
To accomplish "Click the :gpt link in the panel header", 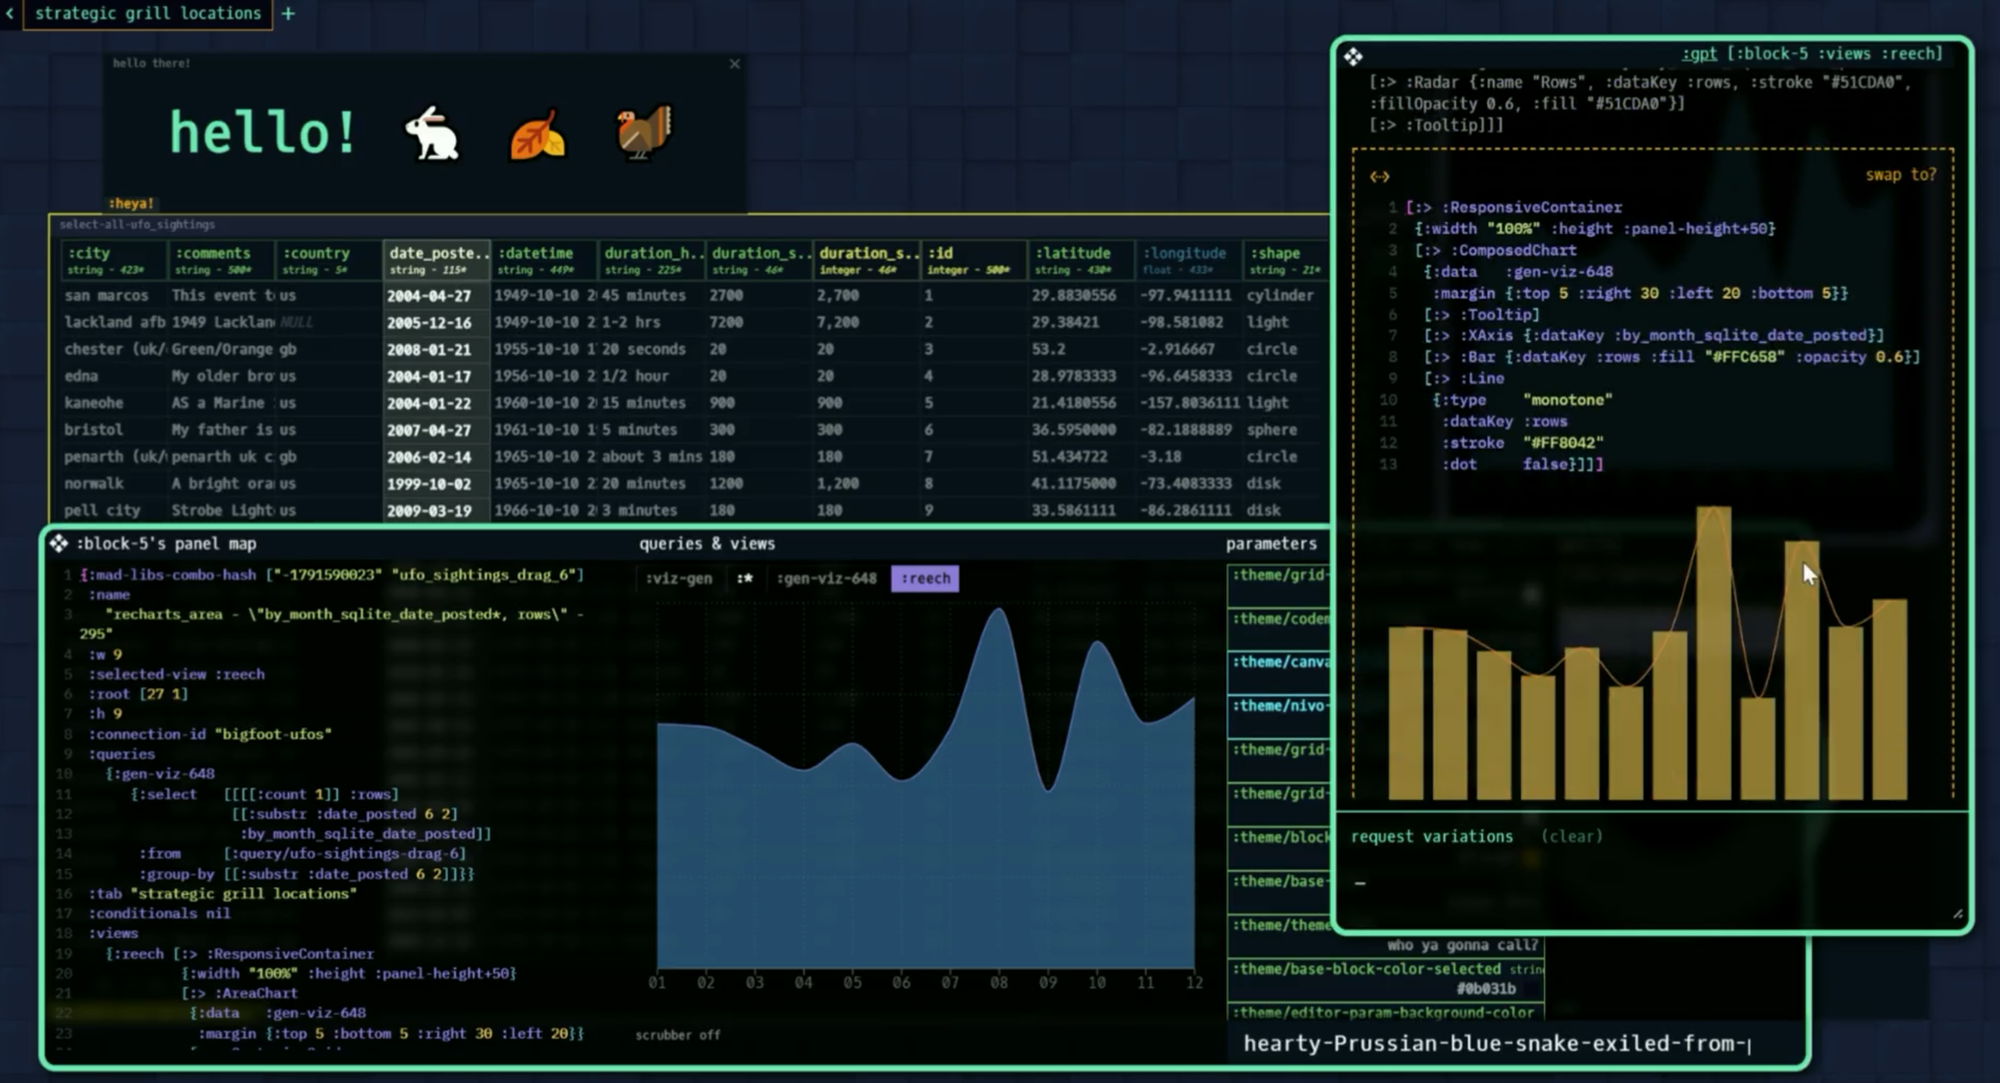I will pyautogui.click(x=1699, y=54).
